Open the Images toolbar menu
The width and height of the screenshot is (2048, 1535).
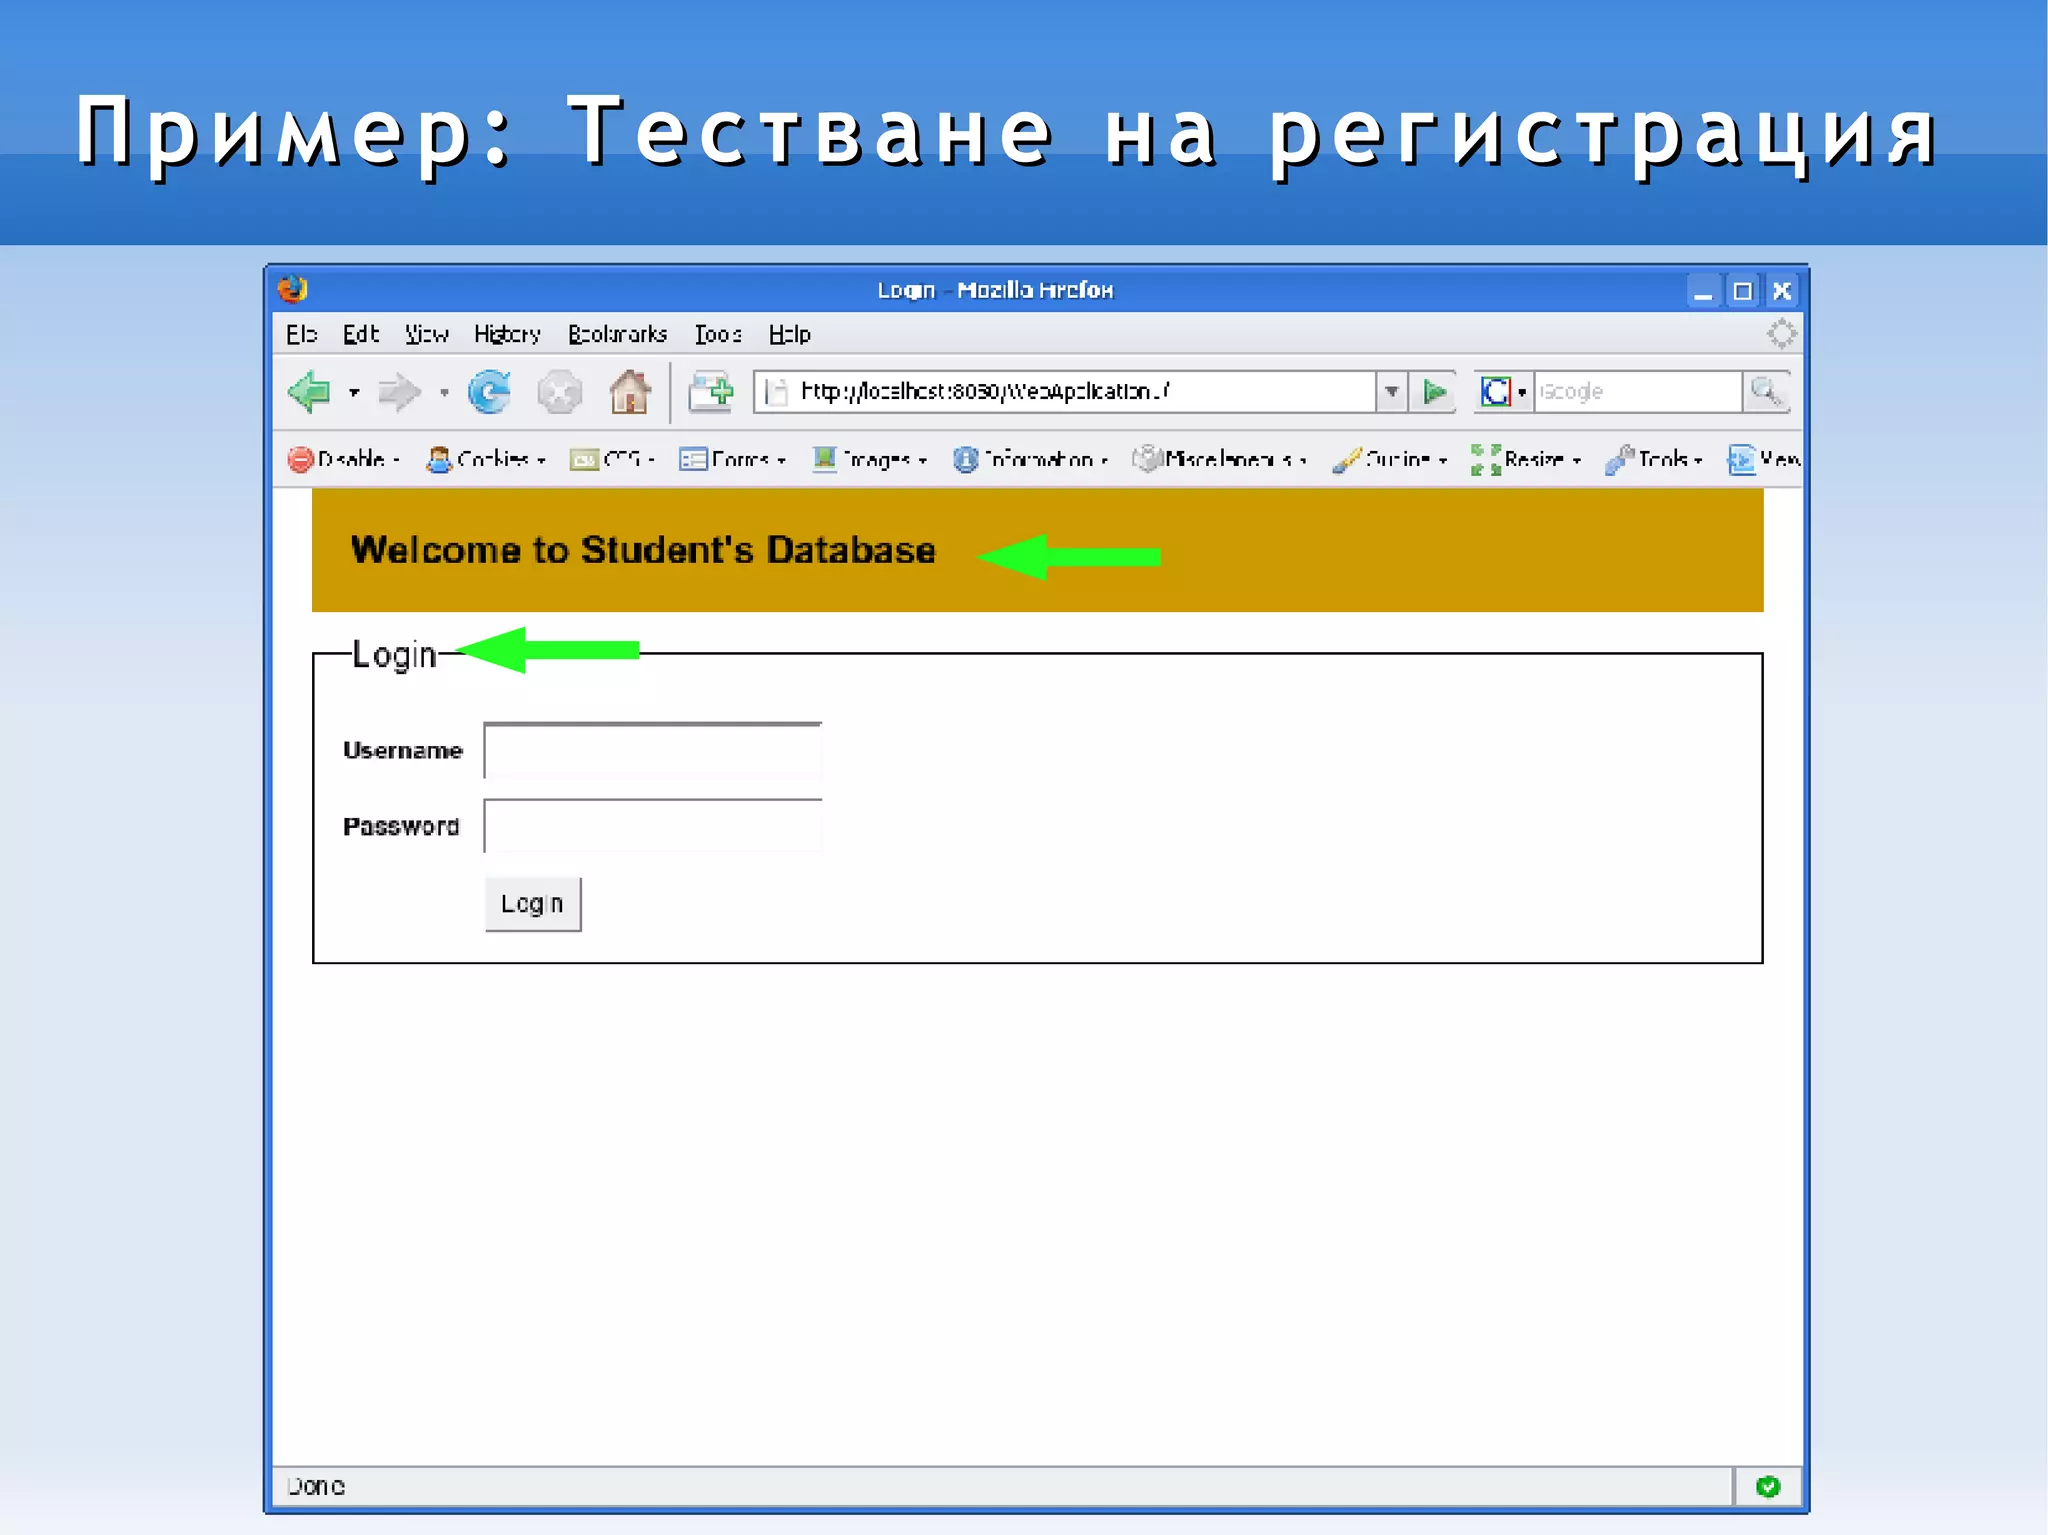pyautogui.click(x=870, y=459)
